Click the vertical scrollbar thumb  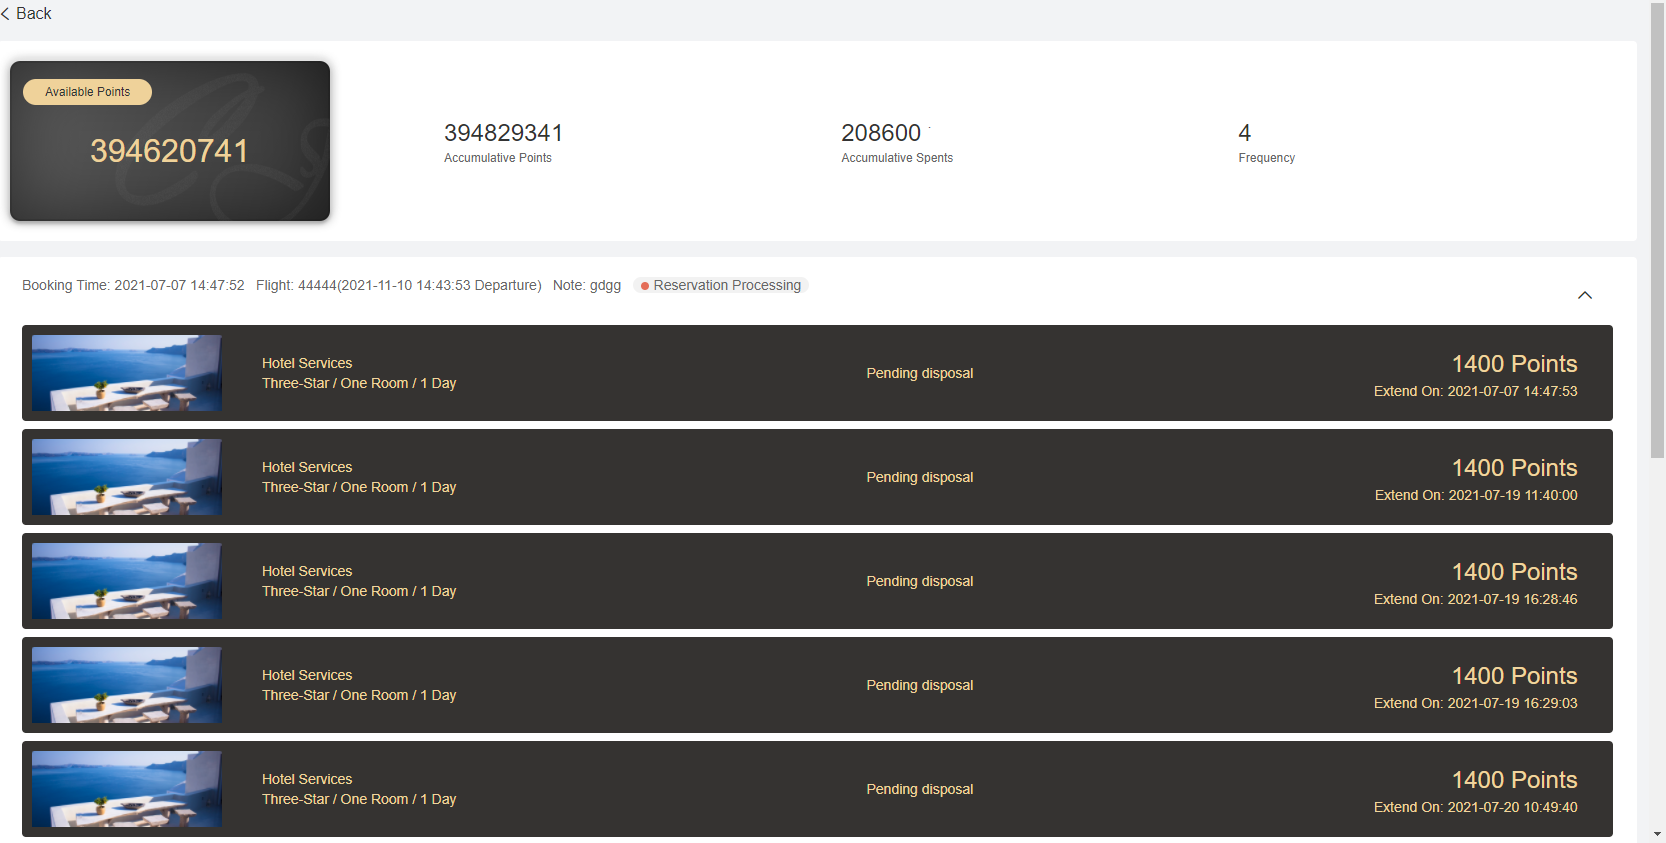coord(1657,230)
